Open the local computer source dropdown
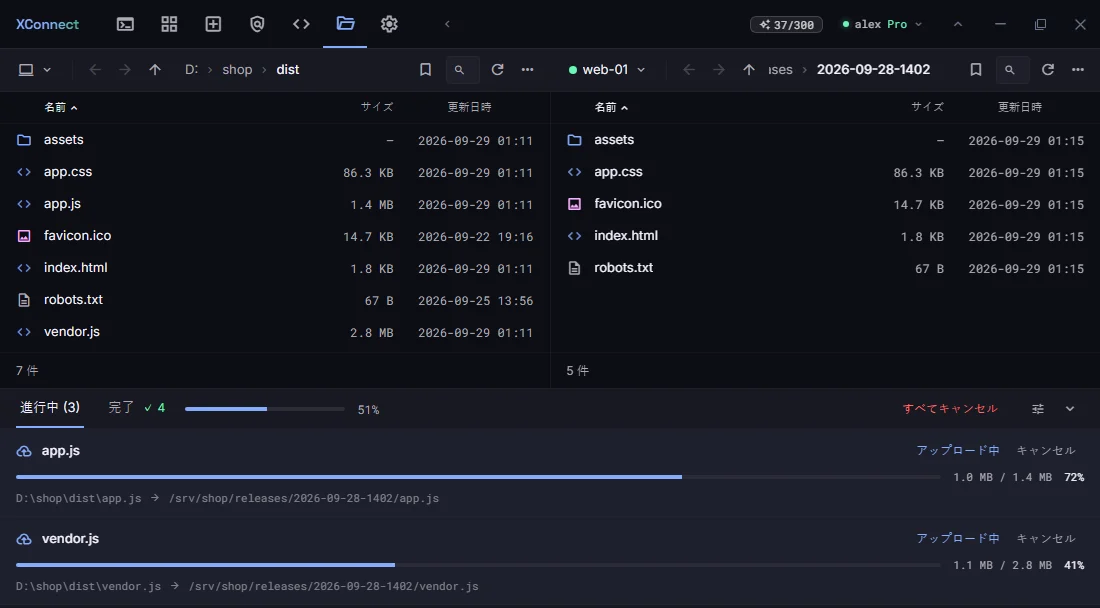This screenshot has height=608, width=1100. (34, 69)
